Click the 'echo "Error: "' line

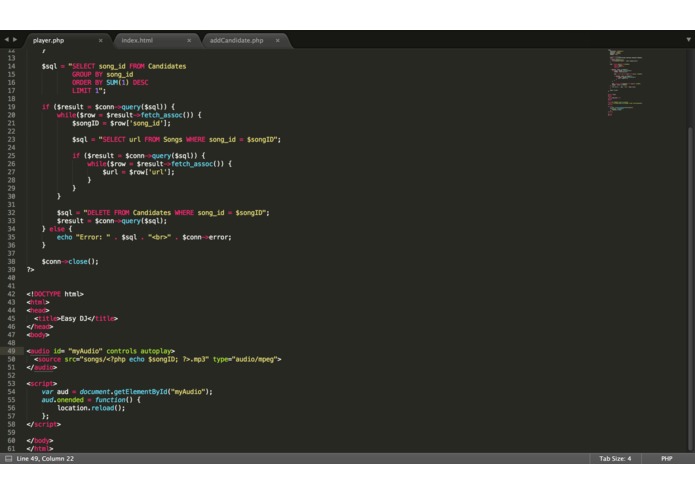144,237
